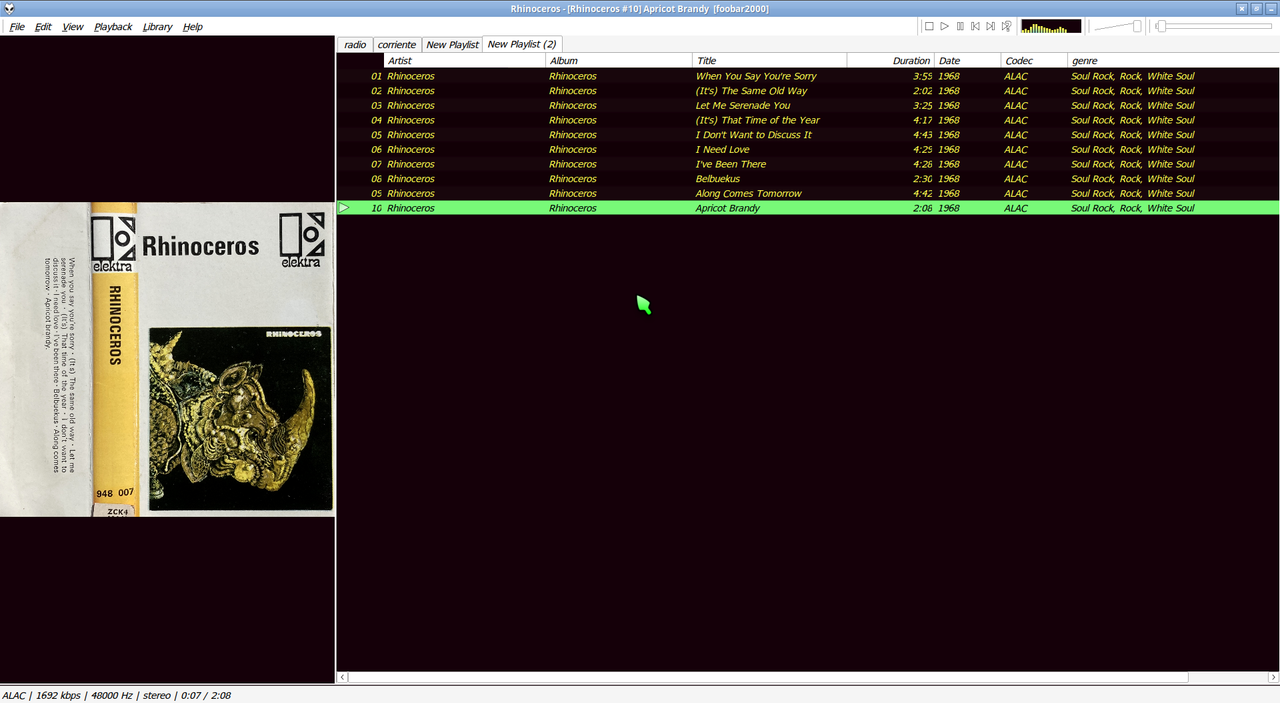The width and height of the screenshot is (1280, 703).
Task: Select track (It's) That Time of the Year
Action: (x=808, y=120)
